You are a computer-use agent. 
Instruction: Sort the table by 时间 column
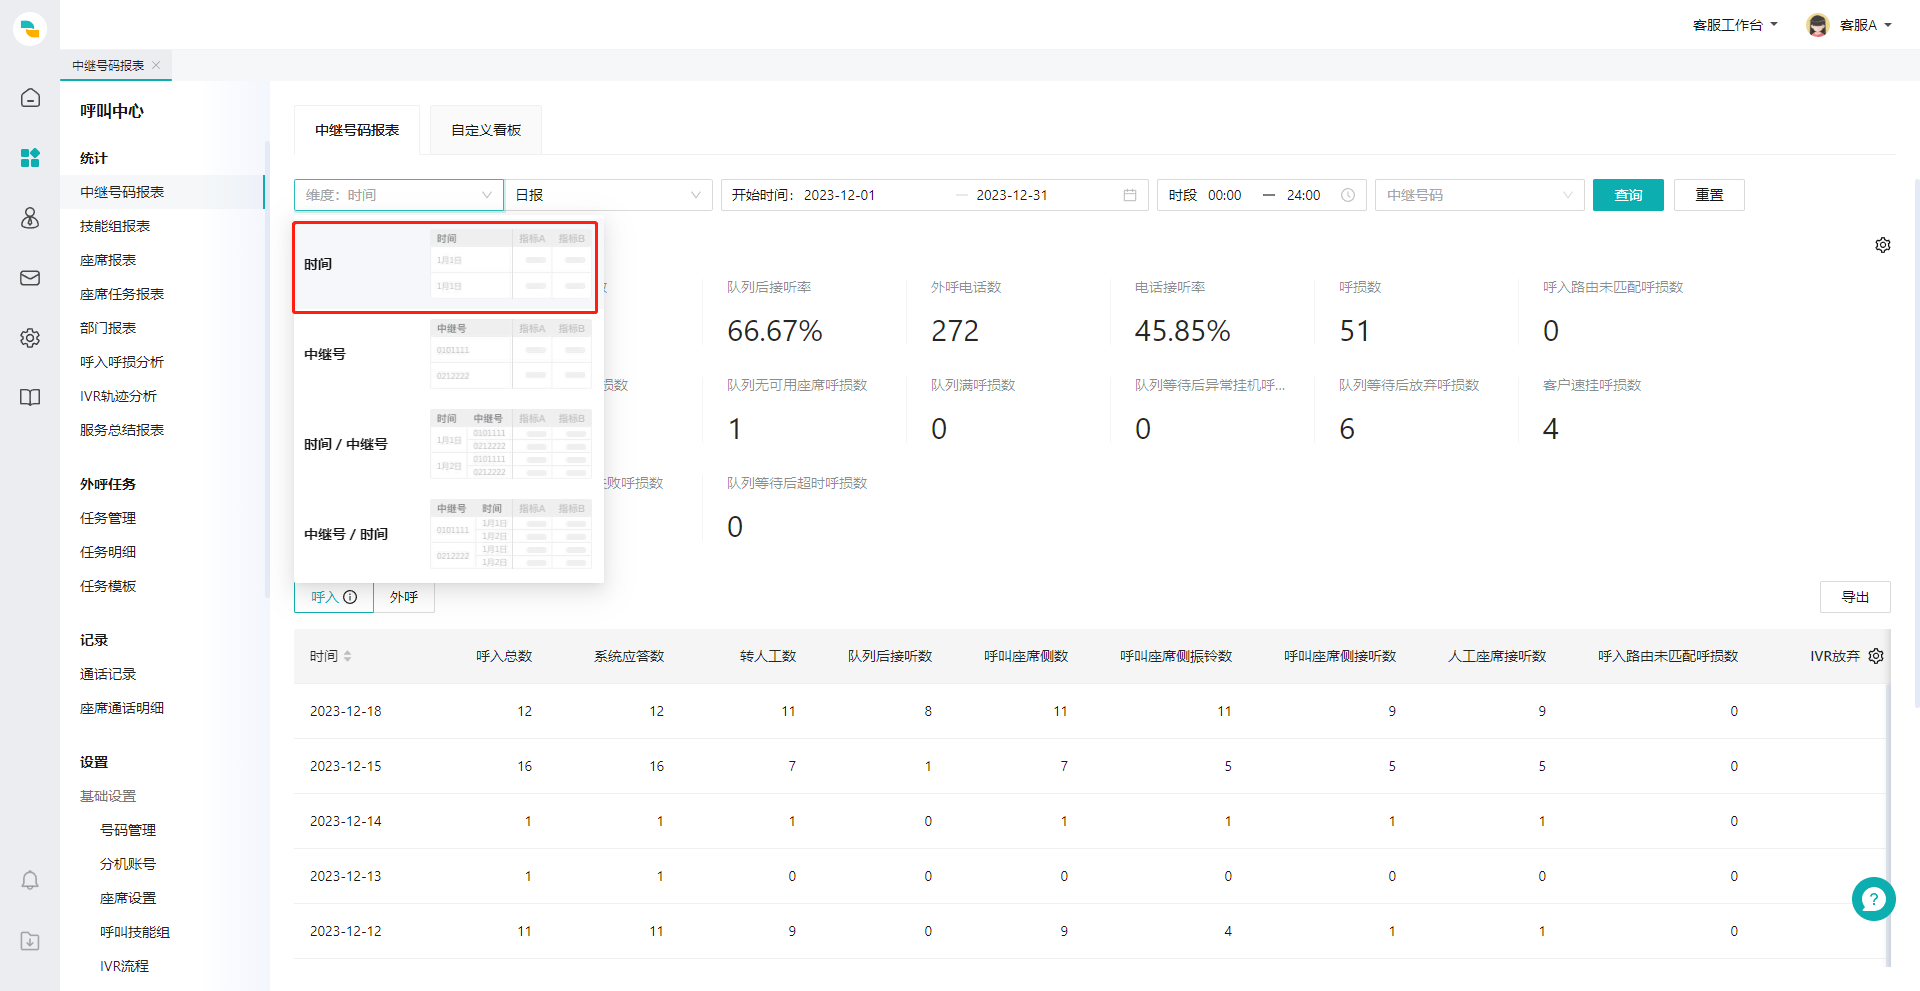(x=347, y=656)
